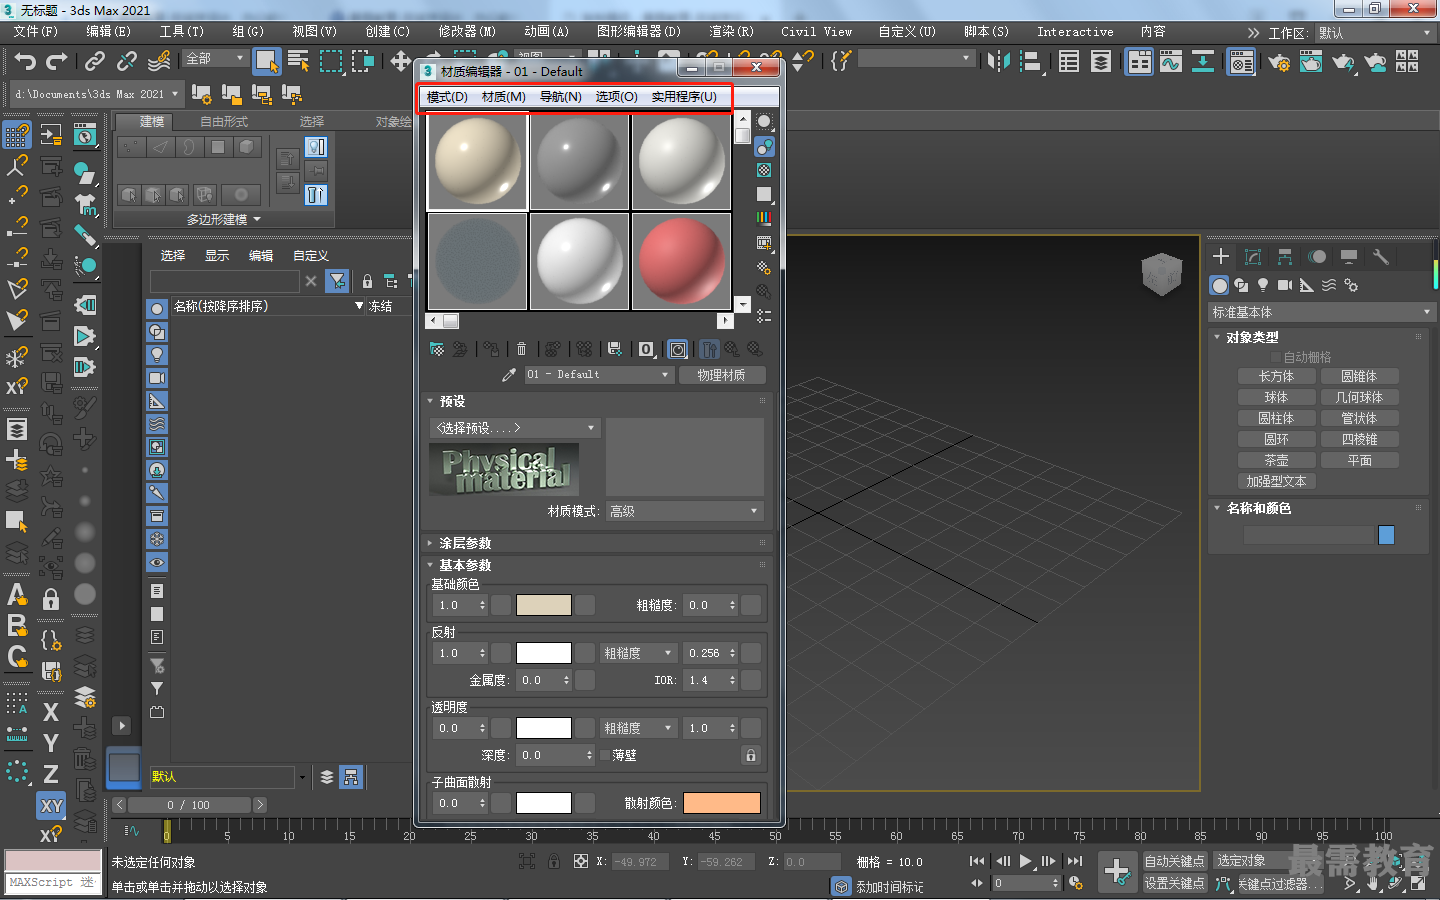Select Space Warps category waves icon
The width and height of the screenshot is (1440, 900).
tap(1329, 285)
